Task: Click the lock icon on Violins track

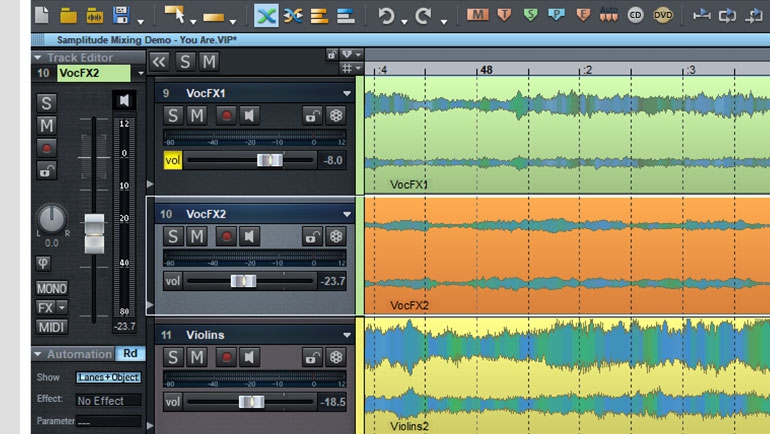Action: coord(312,357)
